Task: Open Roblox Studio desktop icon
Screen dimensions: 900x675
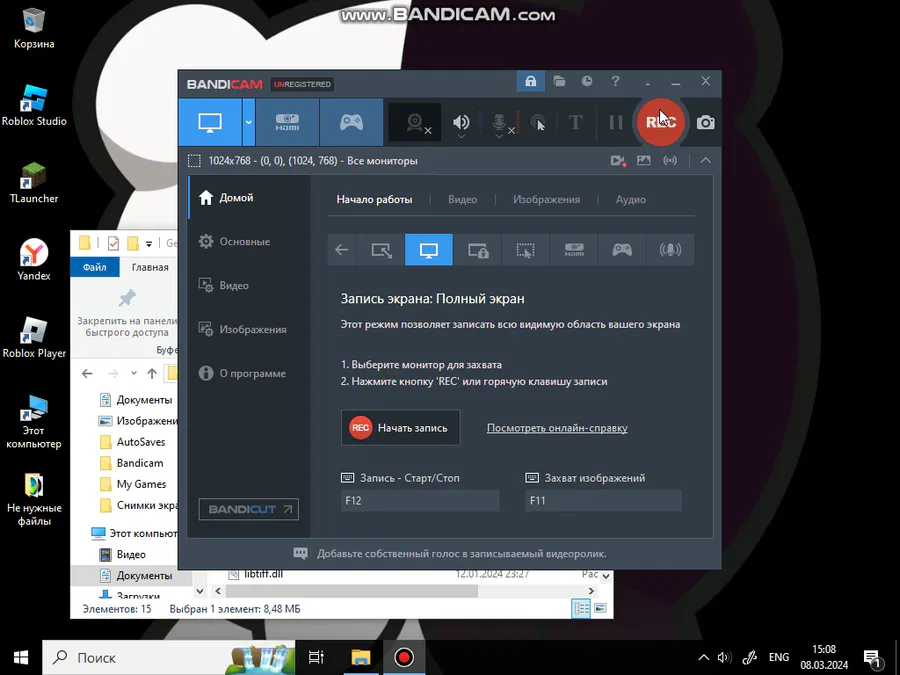Action: 34,106
